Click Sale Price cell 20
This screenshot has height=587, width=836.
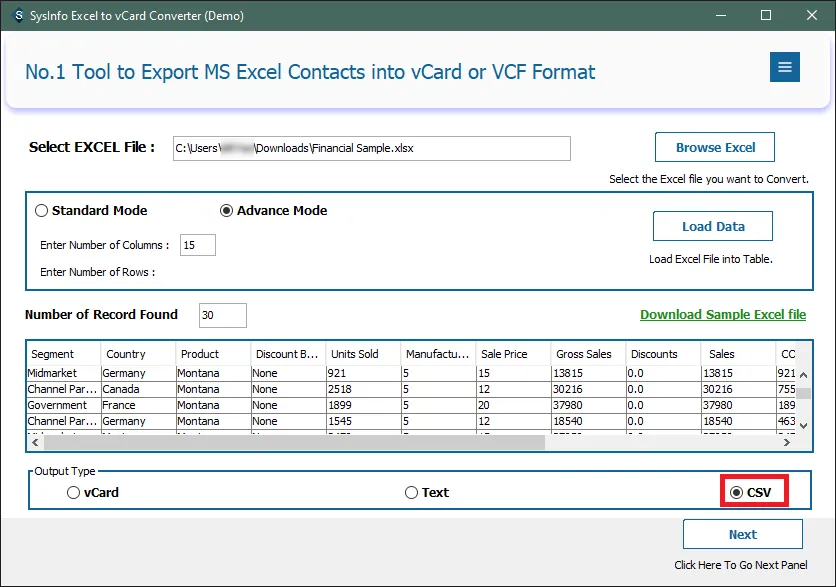click(513, 405)
